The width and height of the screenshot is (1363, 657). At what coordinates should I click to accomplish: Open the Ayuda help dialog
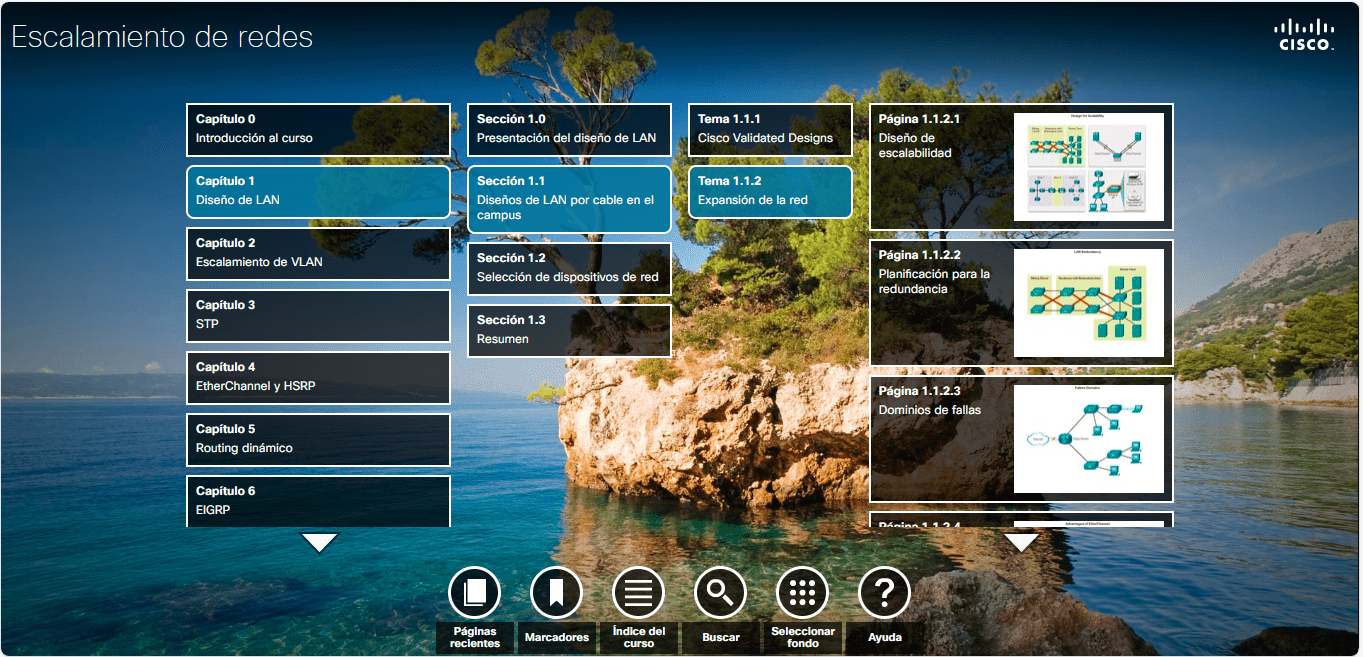point(884,592)
